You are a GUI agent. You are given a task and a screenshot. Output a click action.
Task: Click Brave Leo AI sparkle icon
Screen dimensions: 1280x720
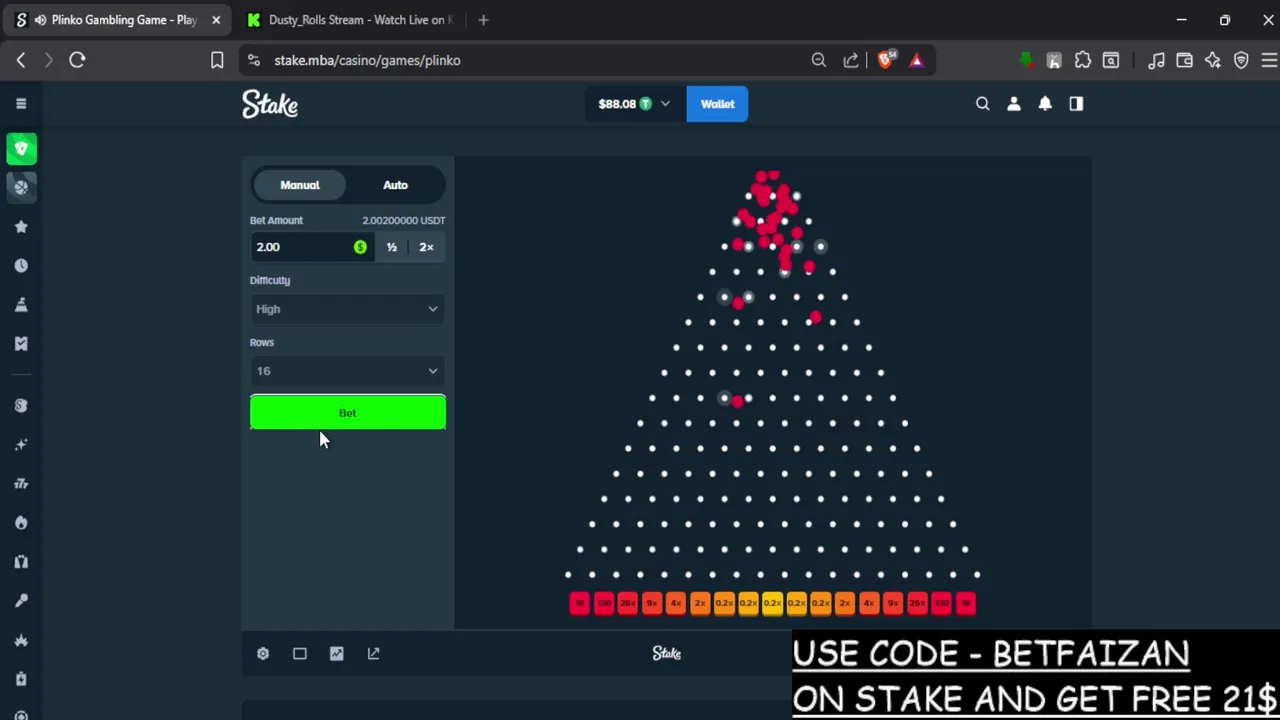(1213, 60)
